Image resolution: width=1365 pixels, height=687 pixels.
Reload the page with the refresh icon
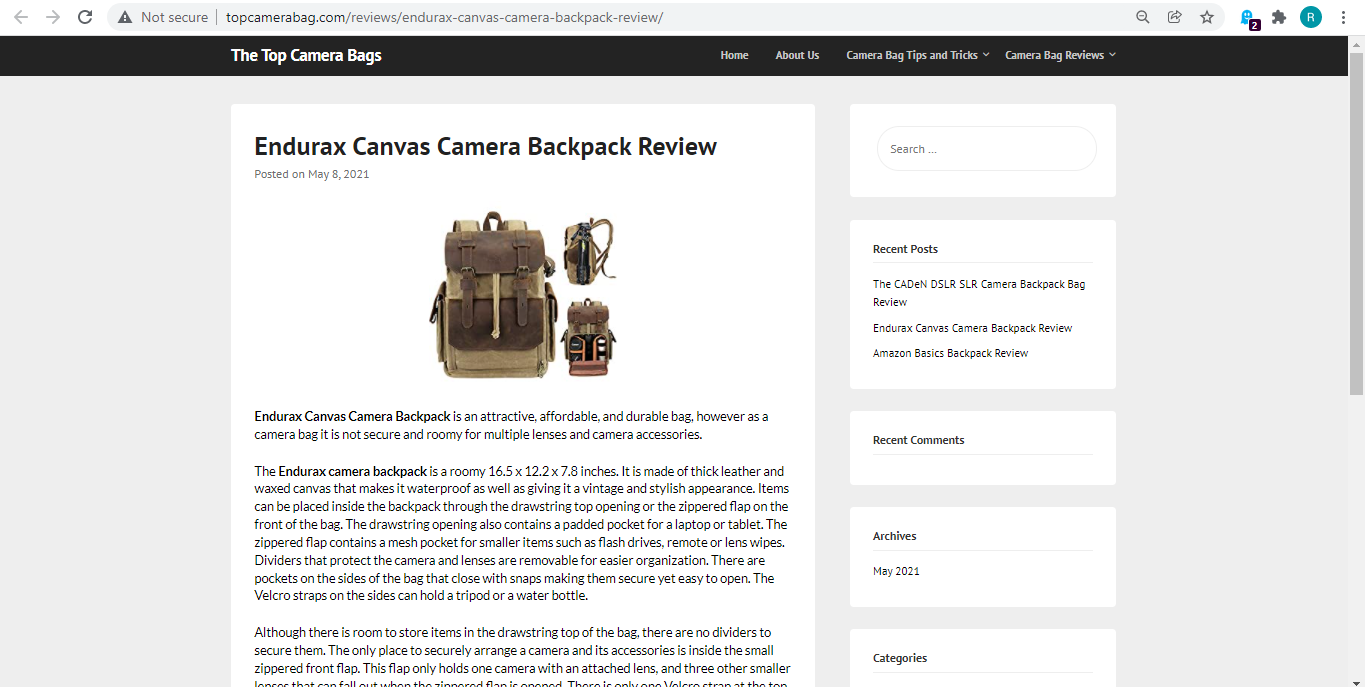point(86,17)
